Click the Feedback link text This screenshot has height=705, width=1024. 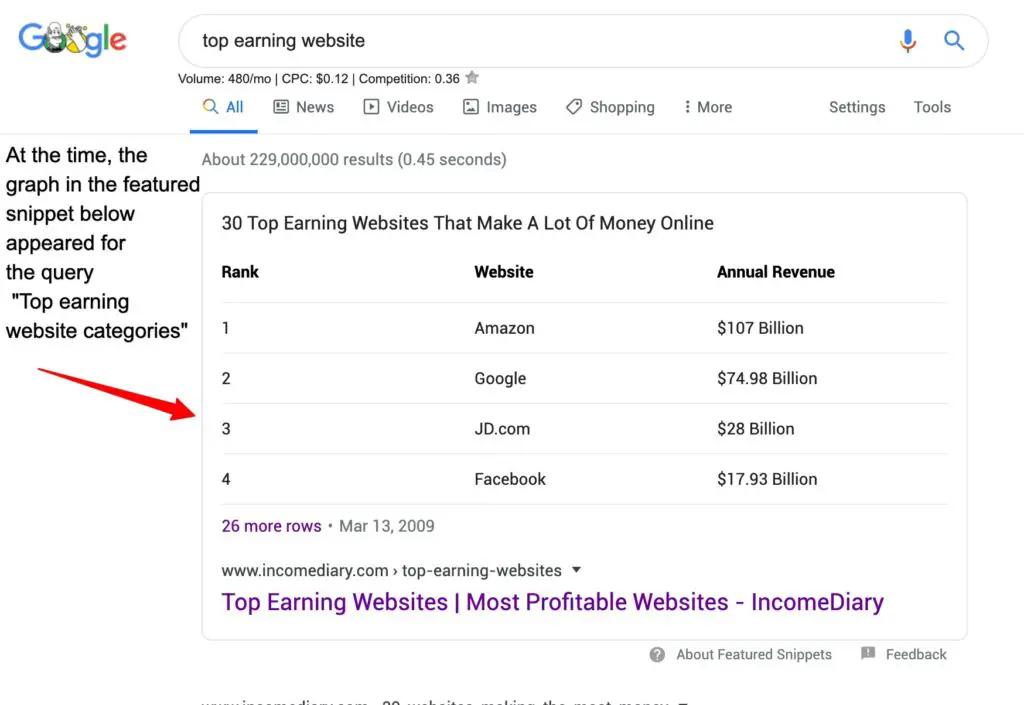pyautogui.click(x=916, y=654)
